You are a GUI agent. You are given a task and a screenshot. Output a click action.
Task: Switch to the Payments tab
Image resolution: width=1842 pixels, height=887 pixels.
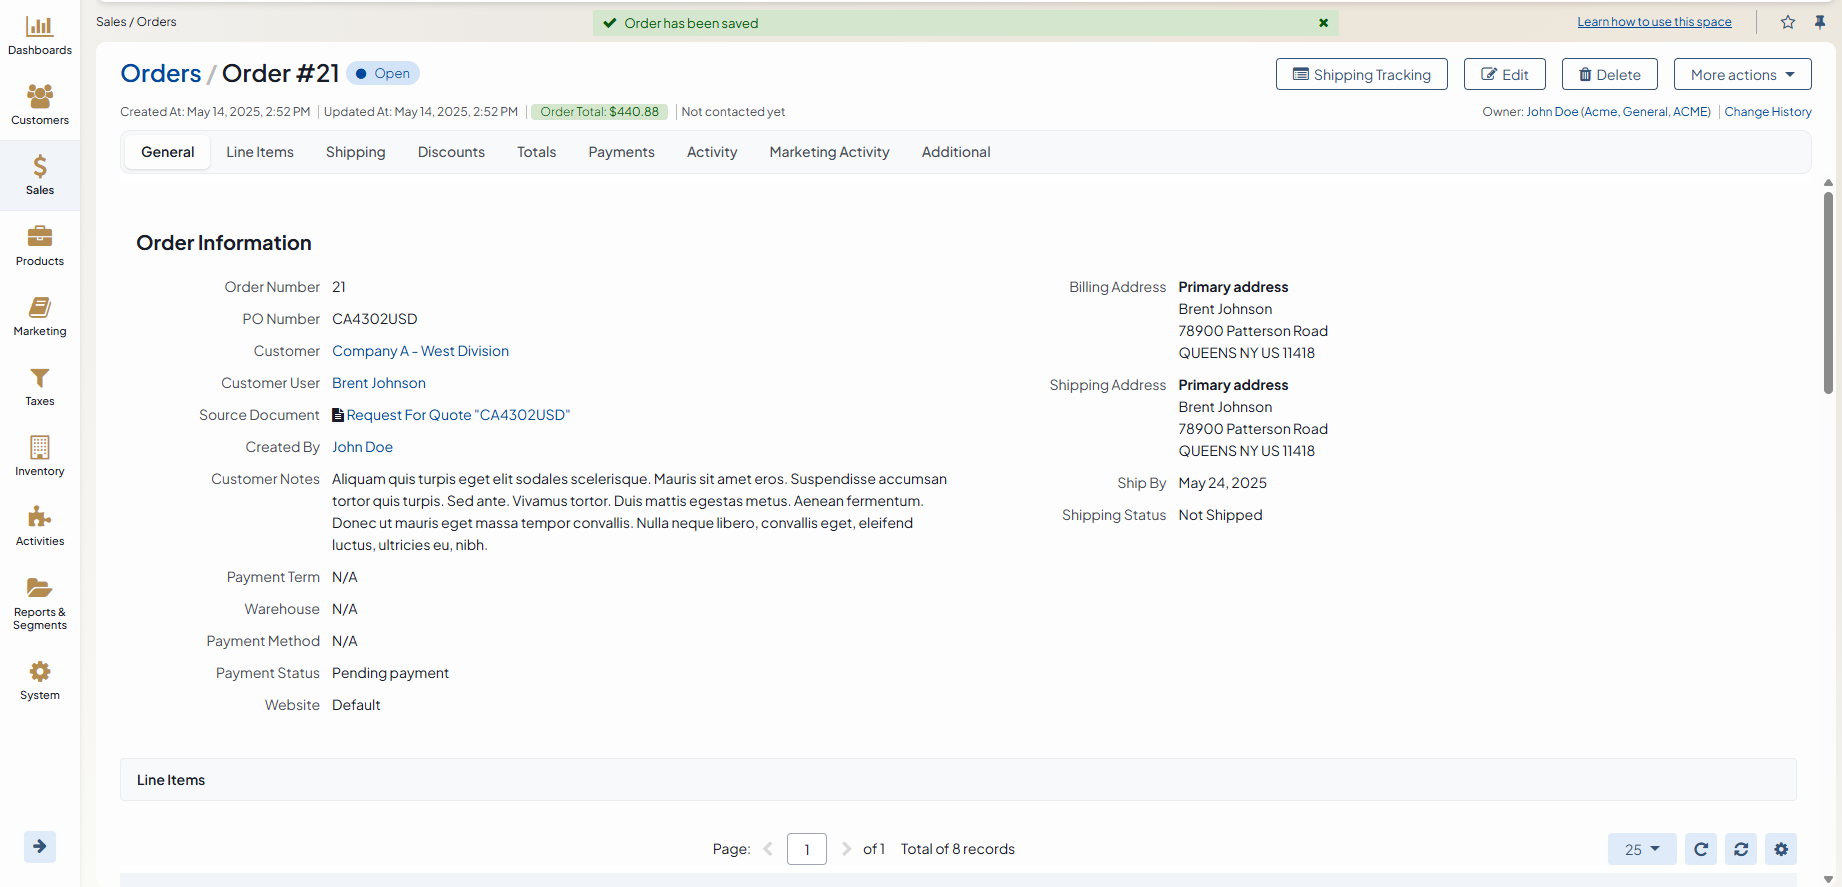(x=621, y=152)
